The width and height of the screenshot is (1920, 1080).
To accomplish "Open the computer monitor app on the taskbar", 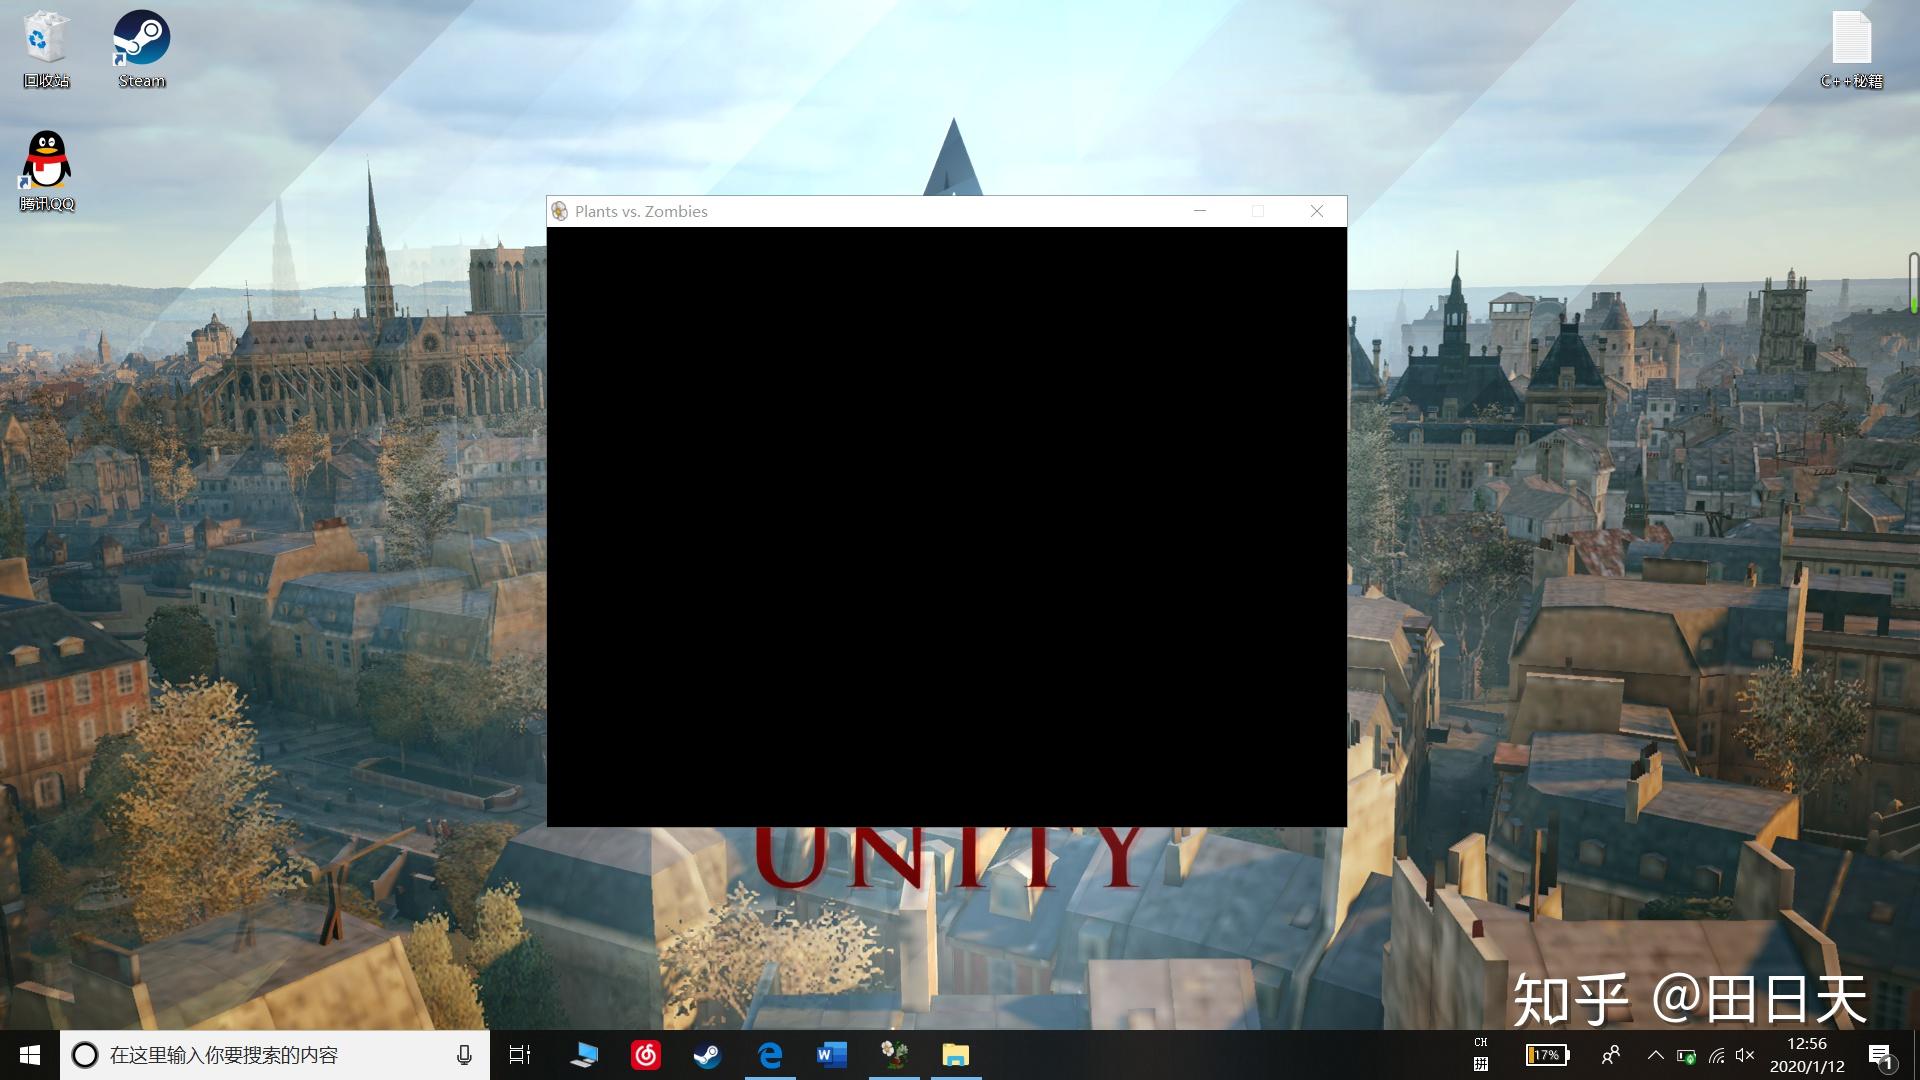I will click(x=583, y=1055).
